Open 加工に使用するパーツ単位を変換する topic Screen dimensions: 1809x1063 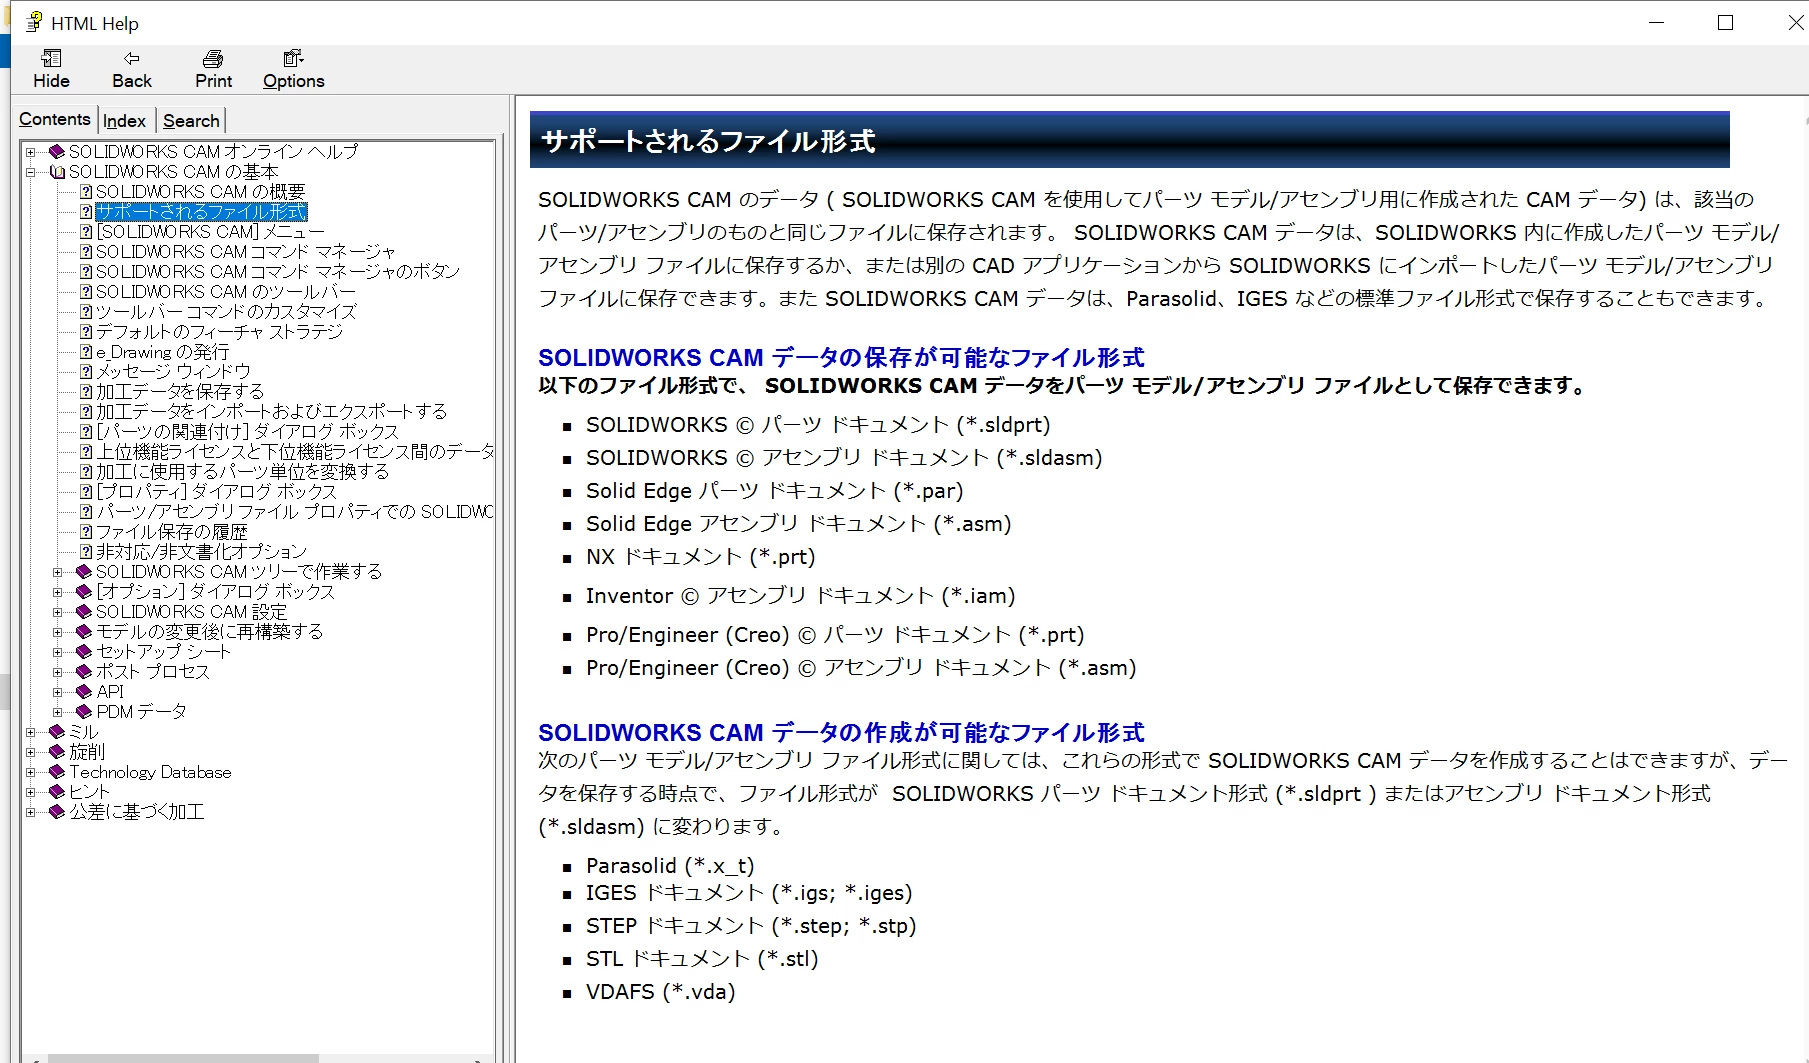tap(242, 472)
